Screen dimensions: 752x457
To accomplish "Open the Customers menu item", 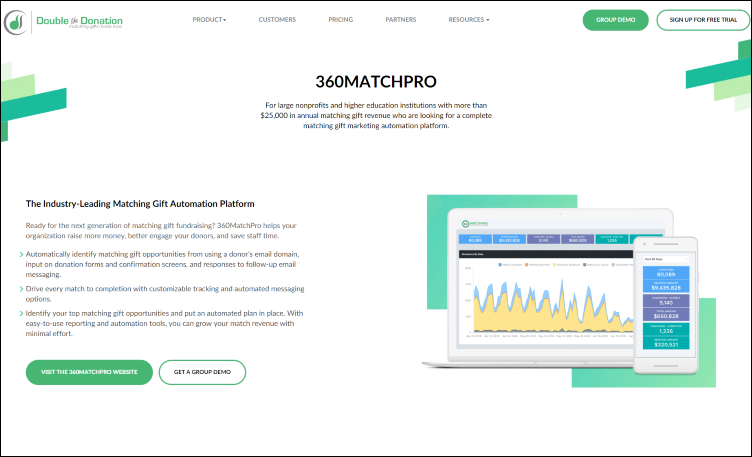I will 277,20.
